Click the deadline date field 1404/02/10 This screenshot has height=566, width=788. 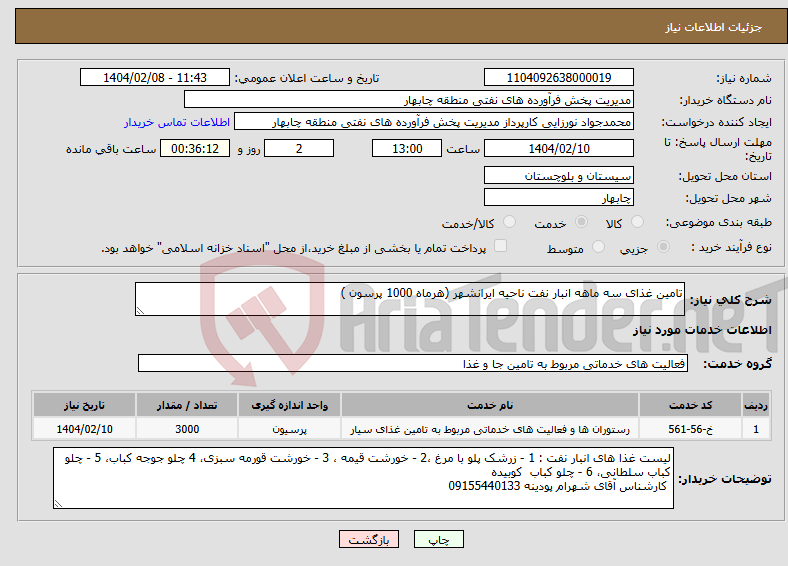[x=558, y=148]
